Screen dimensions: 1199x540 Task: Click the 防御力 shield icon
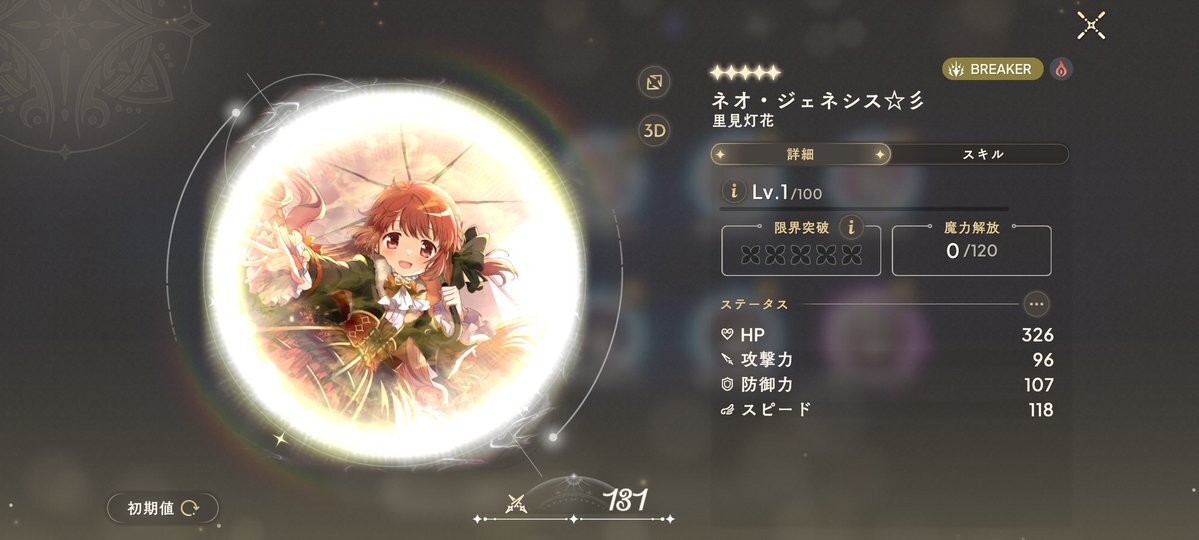[x=727, y=384]
